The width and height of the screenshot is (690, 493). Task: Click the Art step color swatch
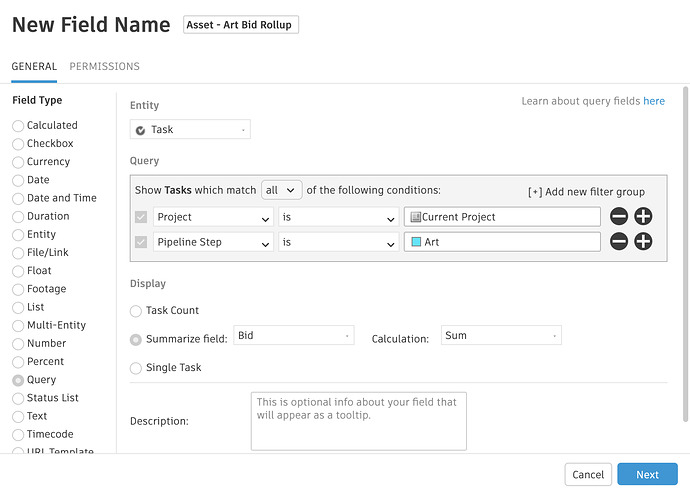click(415, 242)
